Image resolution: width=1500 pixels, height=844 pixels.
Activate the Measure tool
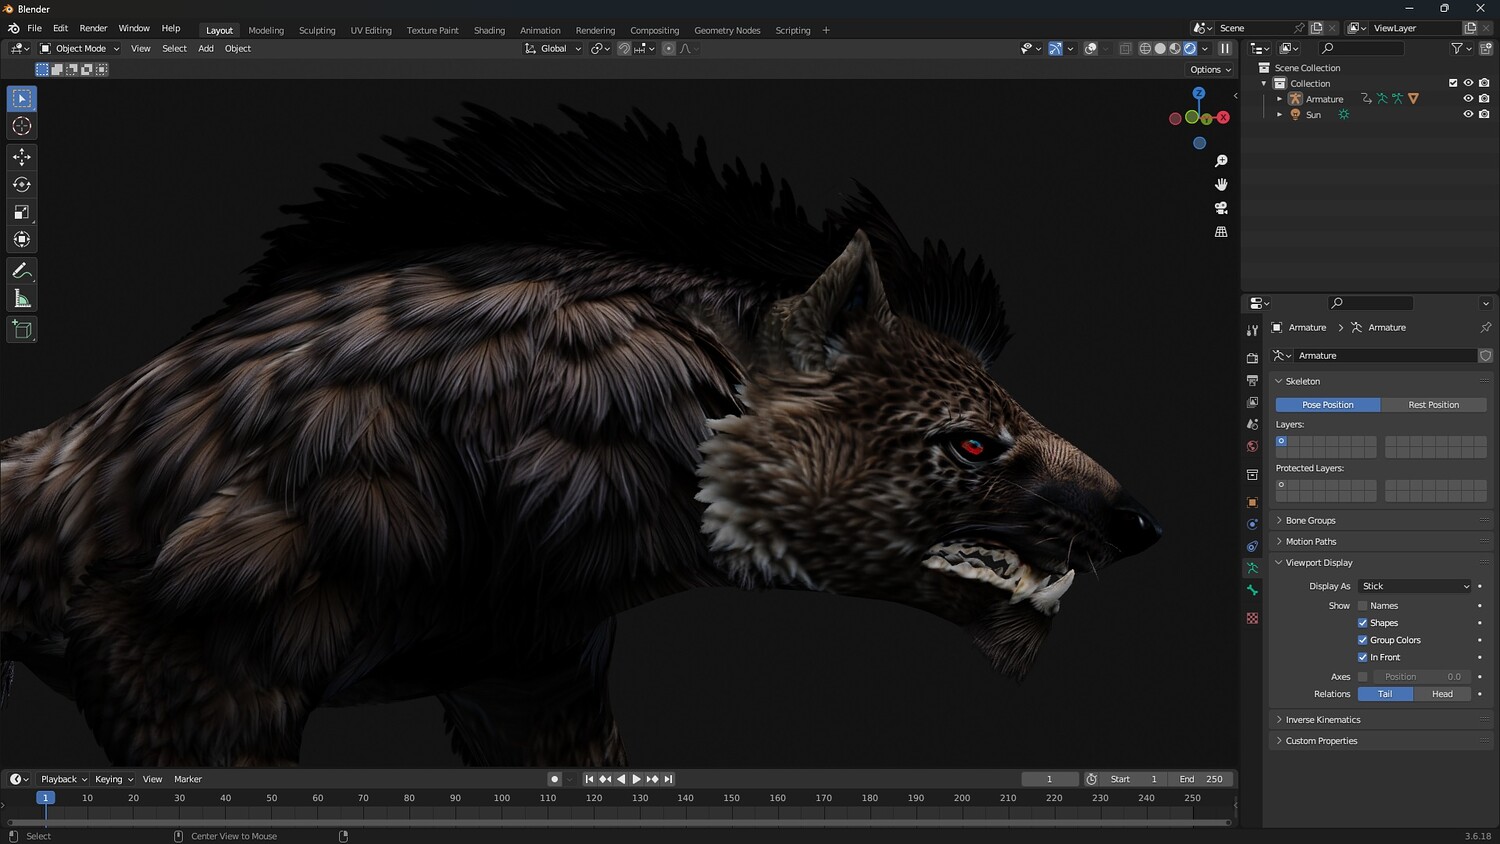pos(22,299)
